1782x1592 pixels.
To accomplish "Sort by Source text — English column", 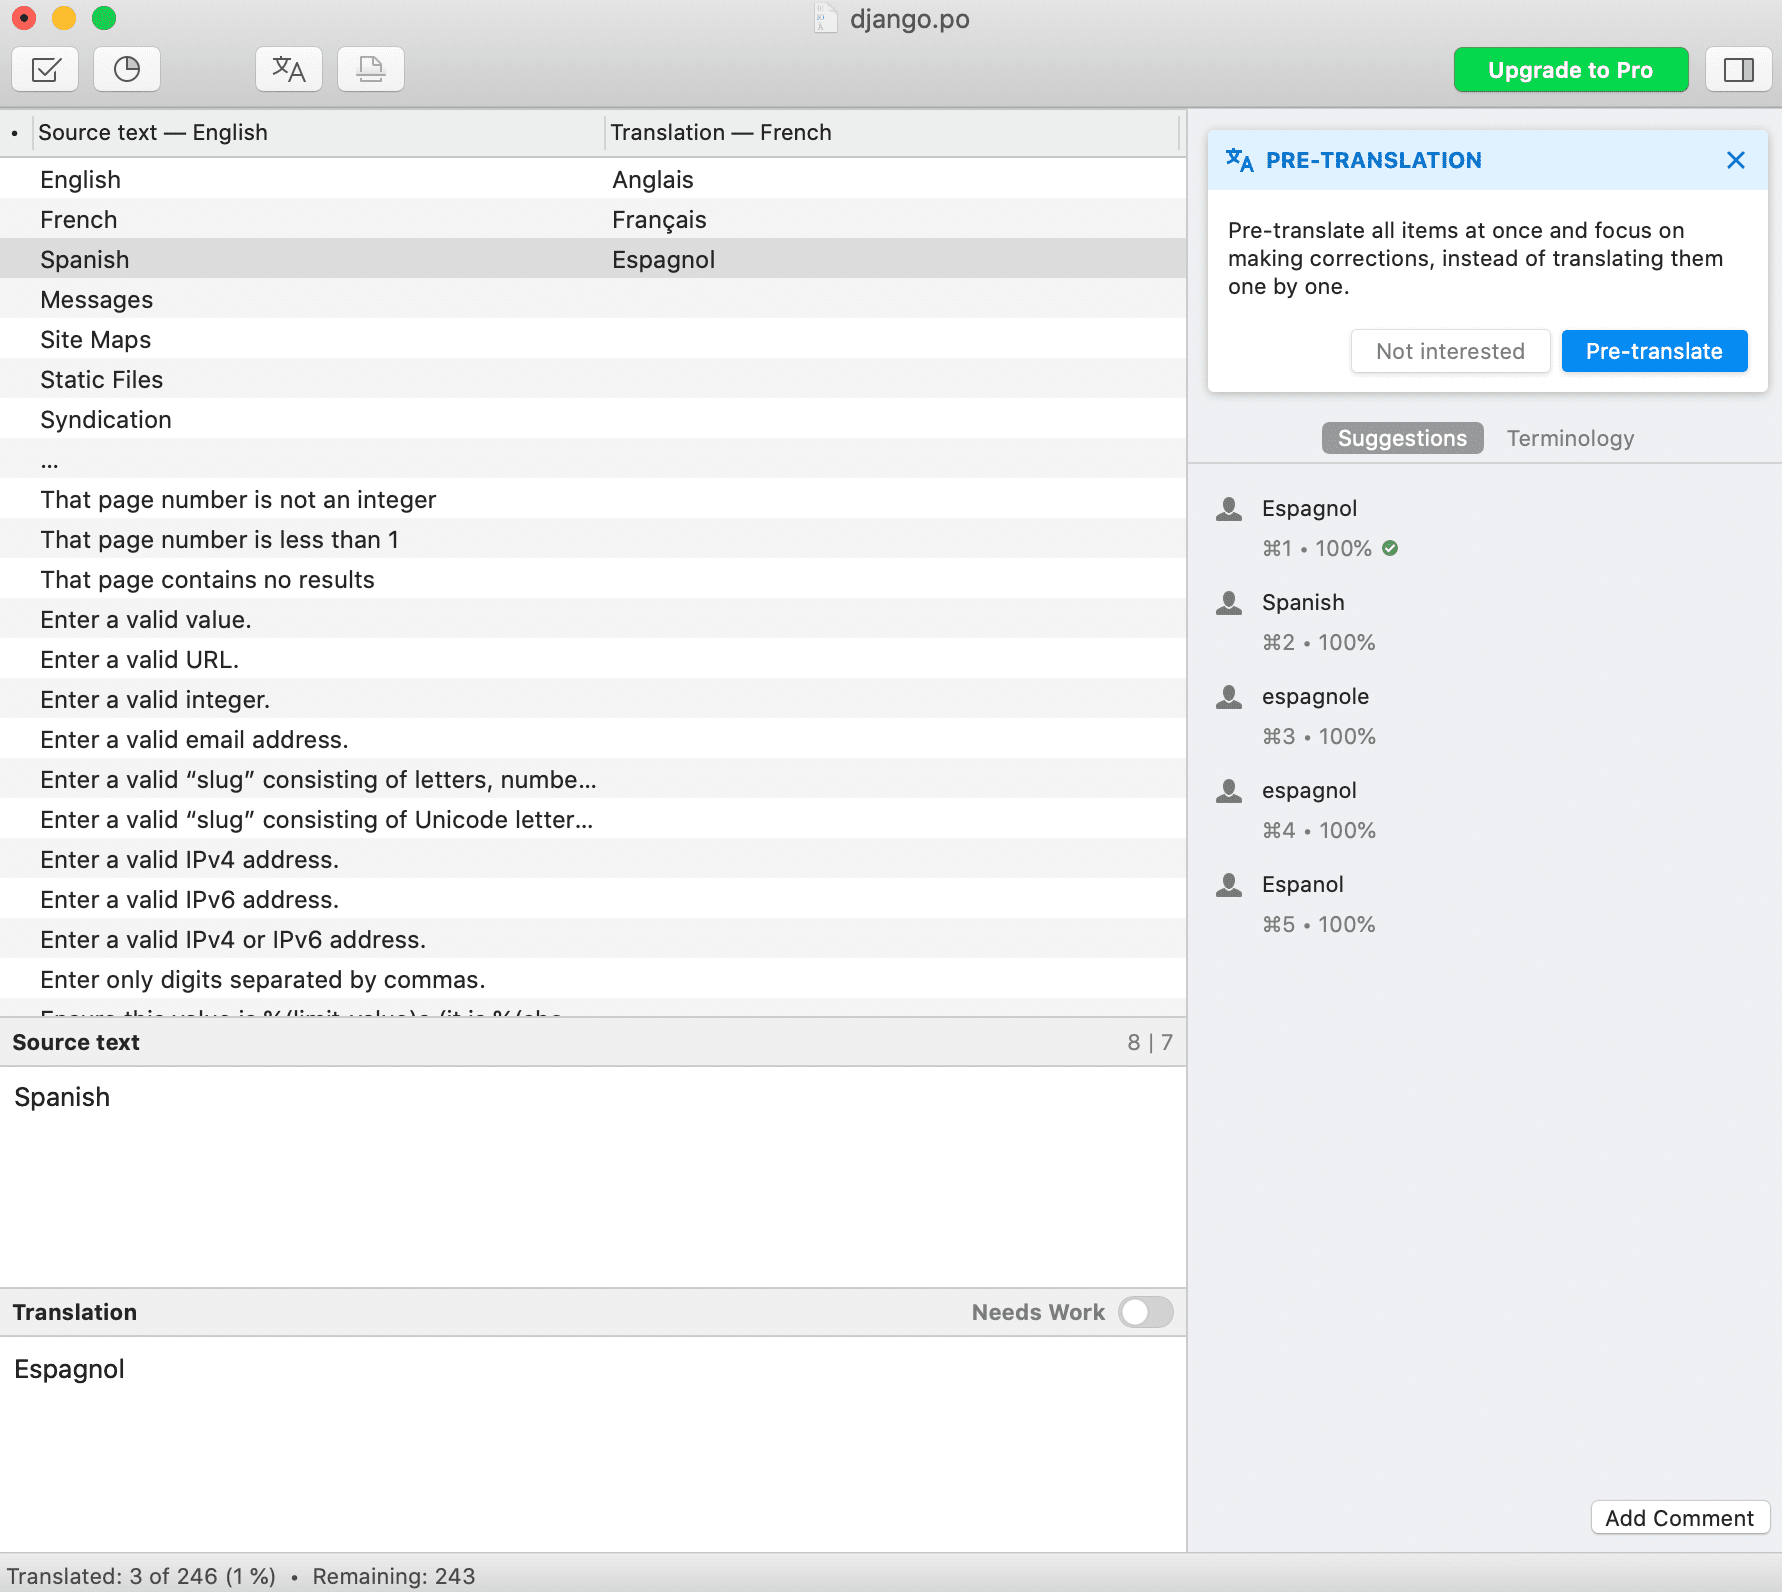I will 317,132.
